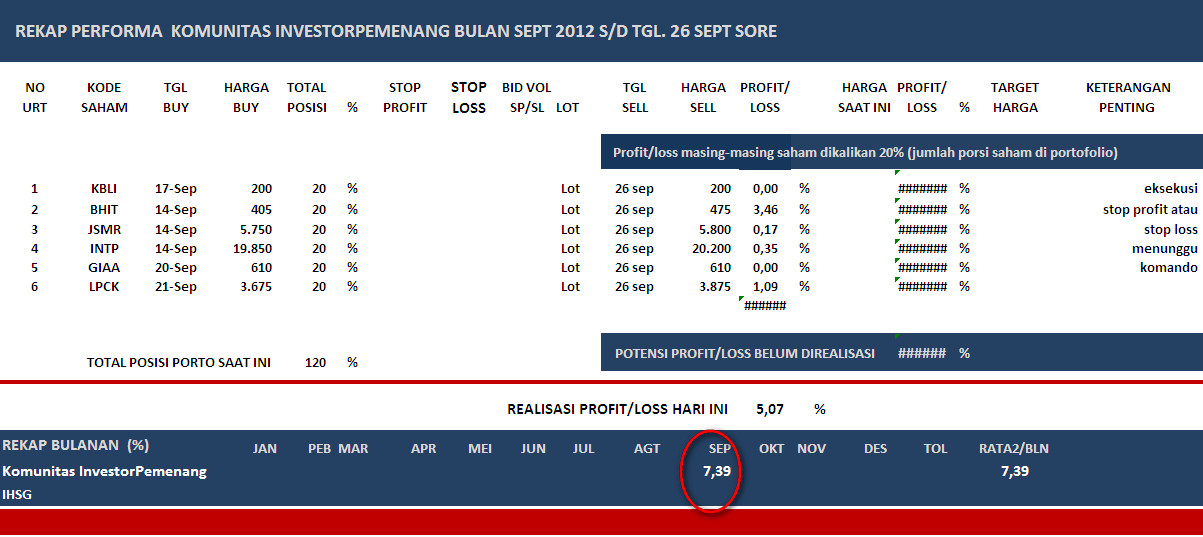
Task: Click the STOP LOSS column header
Action: 468,97
